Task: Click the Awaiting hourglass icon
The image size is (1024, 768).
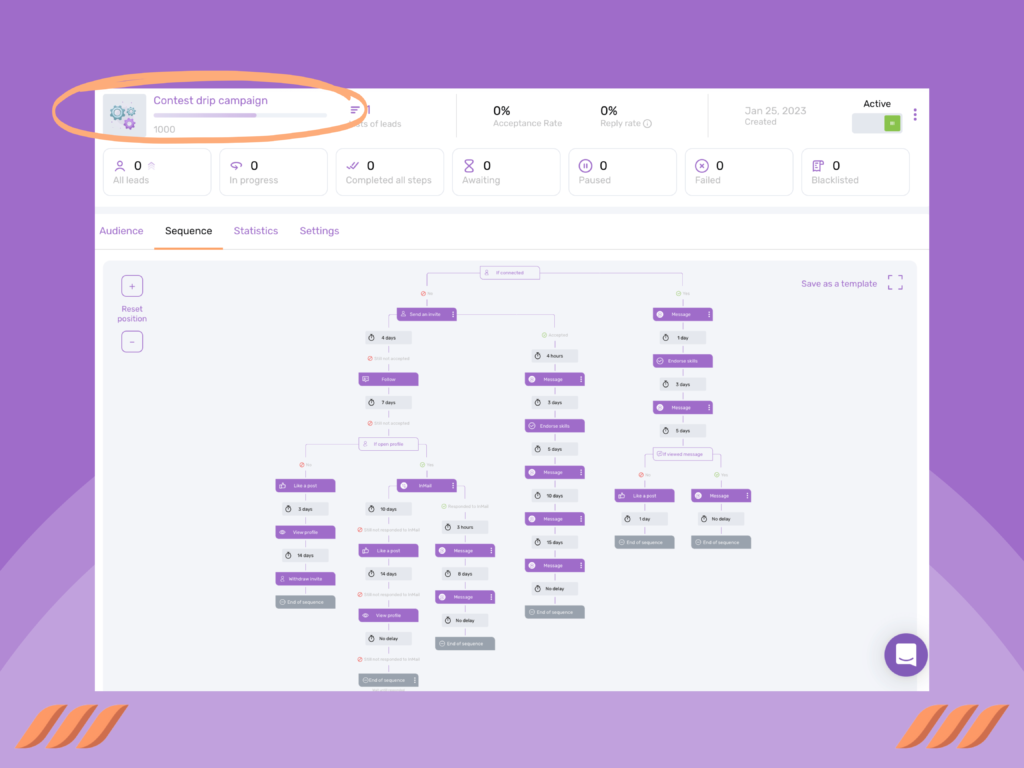Action: (469, 166)
